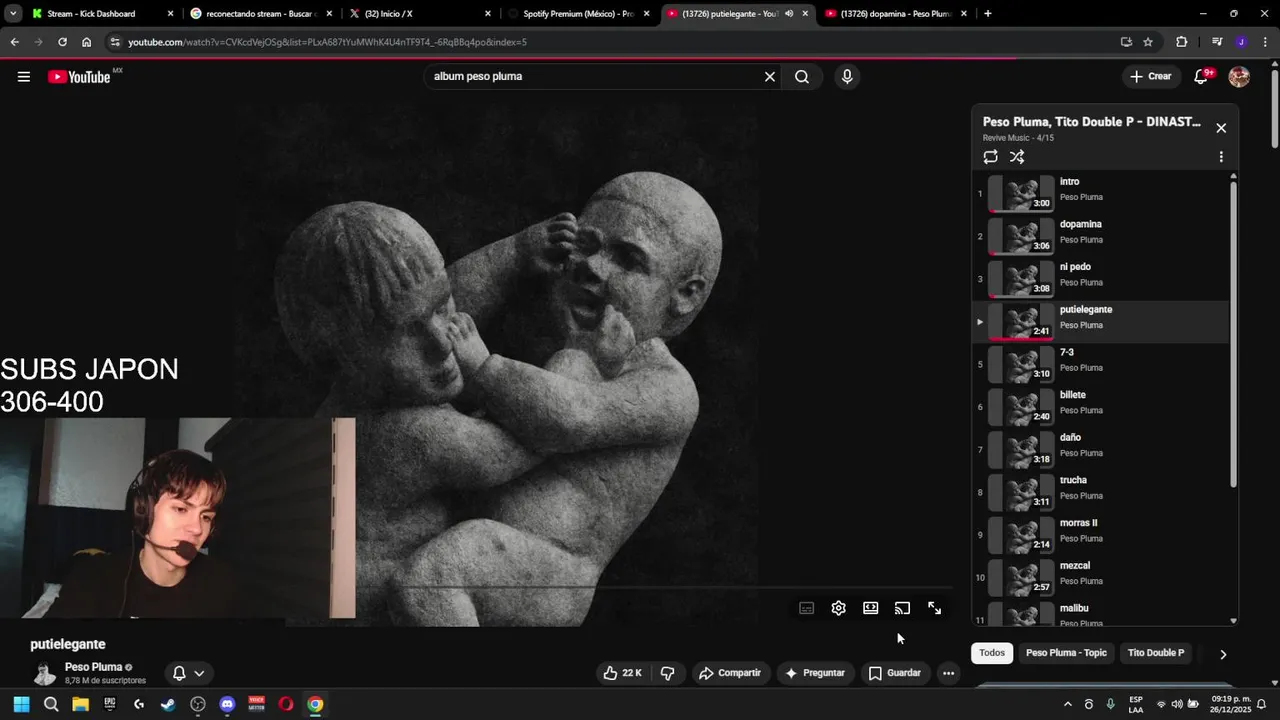Select Peso Pluma - Topic chip

point(1066,653)
